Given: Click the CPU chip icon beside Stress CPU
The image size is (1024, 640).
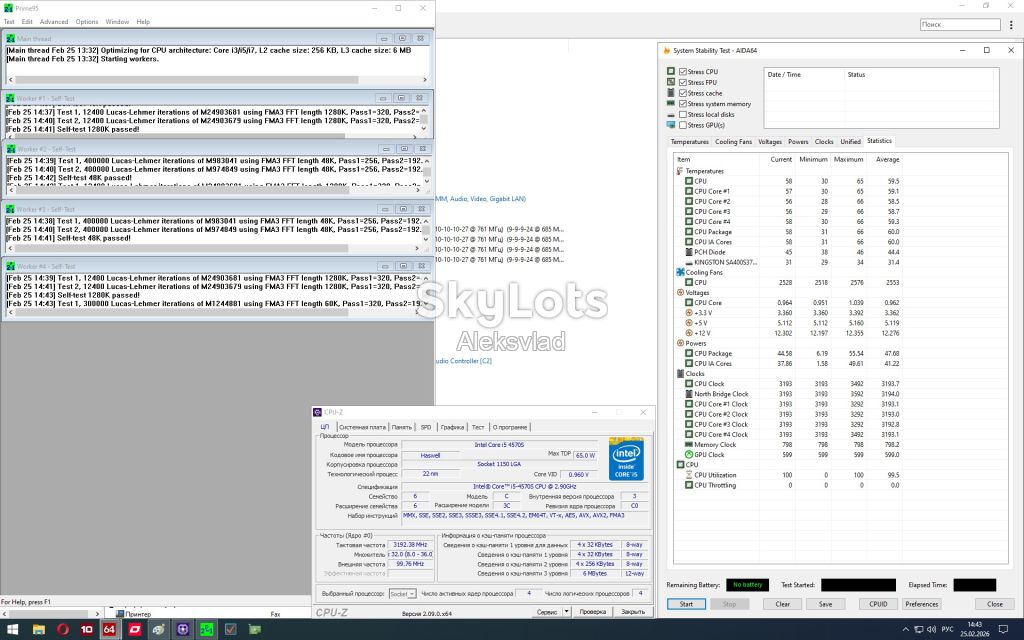Looking at the screenshot, I should (x=671, y=71).
